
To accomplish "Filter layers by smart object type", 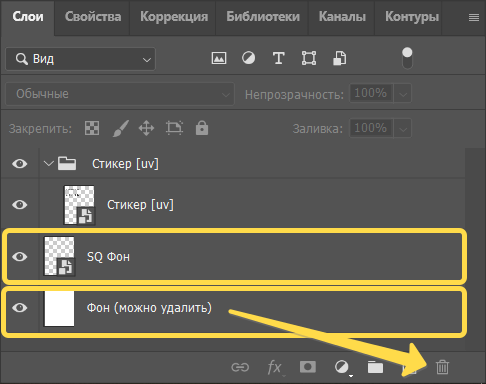I will tap(340, 58).
